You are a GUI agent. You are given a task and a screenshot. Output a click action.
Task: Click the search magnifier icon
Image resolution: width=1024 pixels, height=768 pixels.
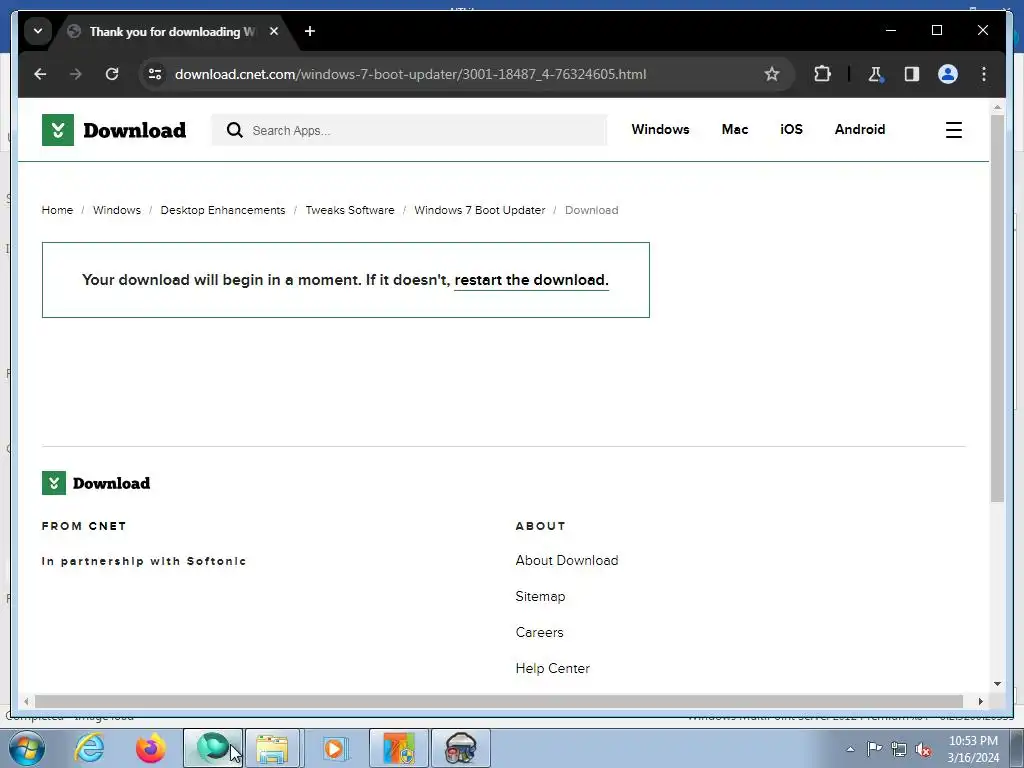click(x=234, y=130)
